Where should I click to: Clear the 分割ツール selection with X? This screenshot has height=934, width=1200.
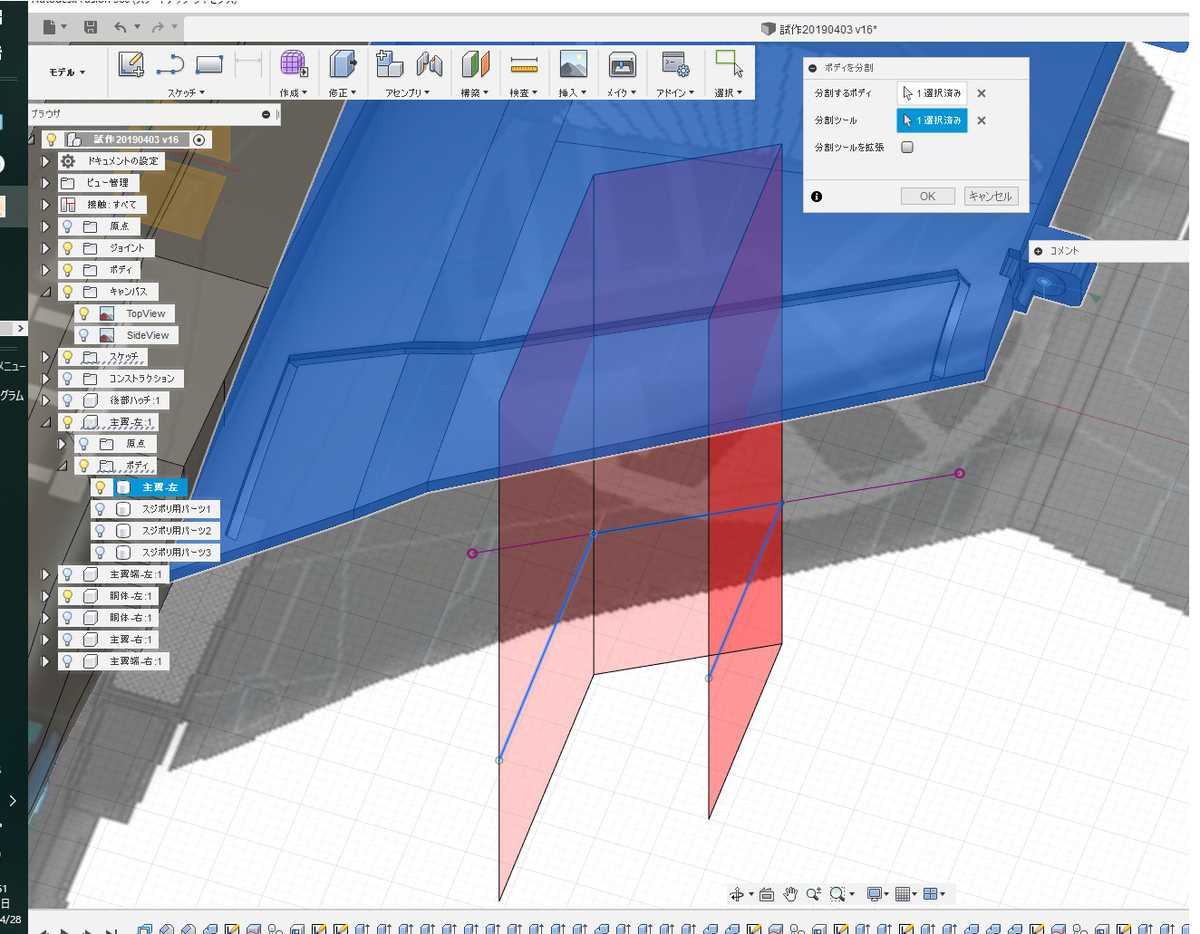[x=981, y=120]
